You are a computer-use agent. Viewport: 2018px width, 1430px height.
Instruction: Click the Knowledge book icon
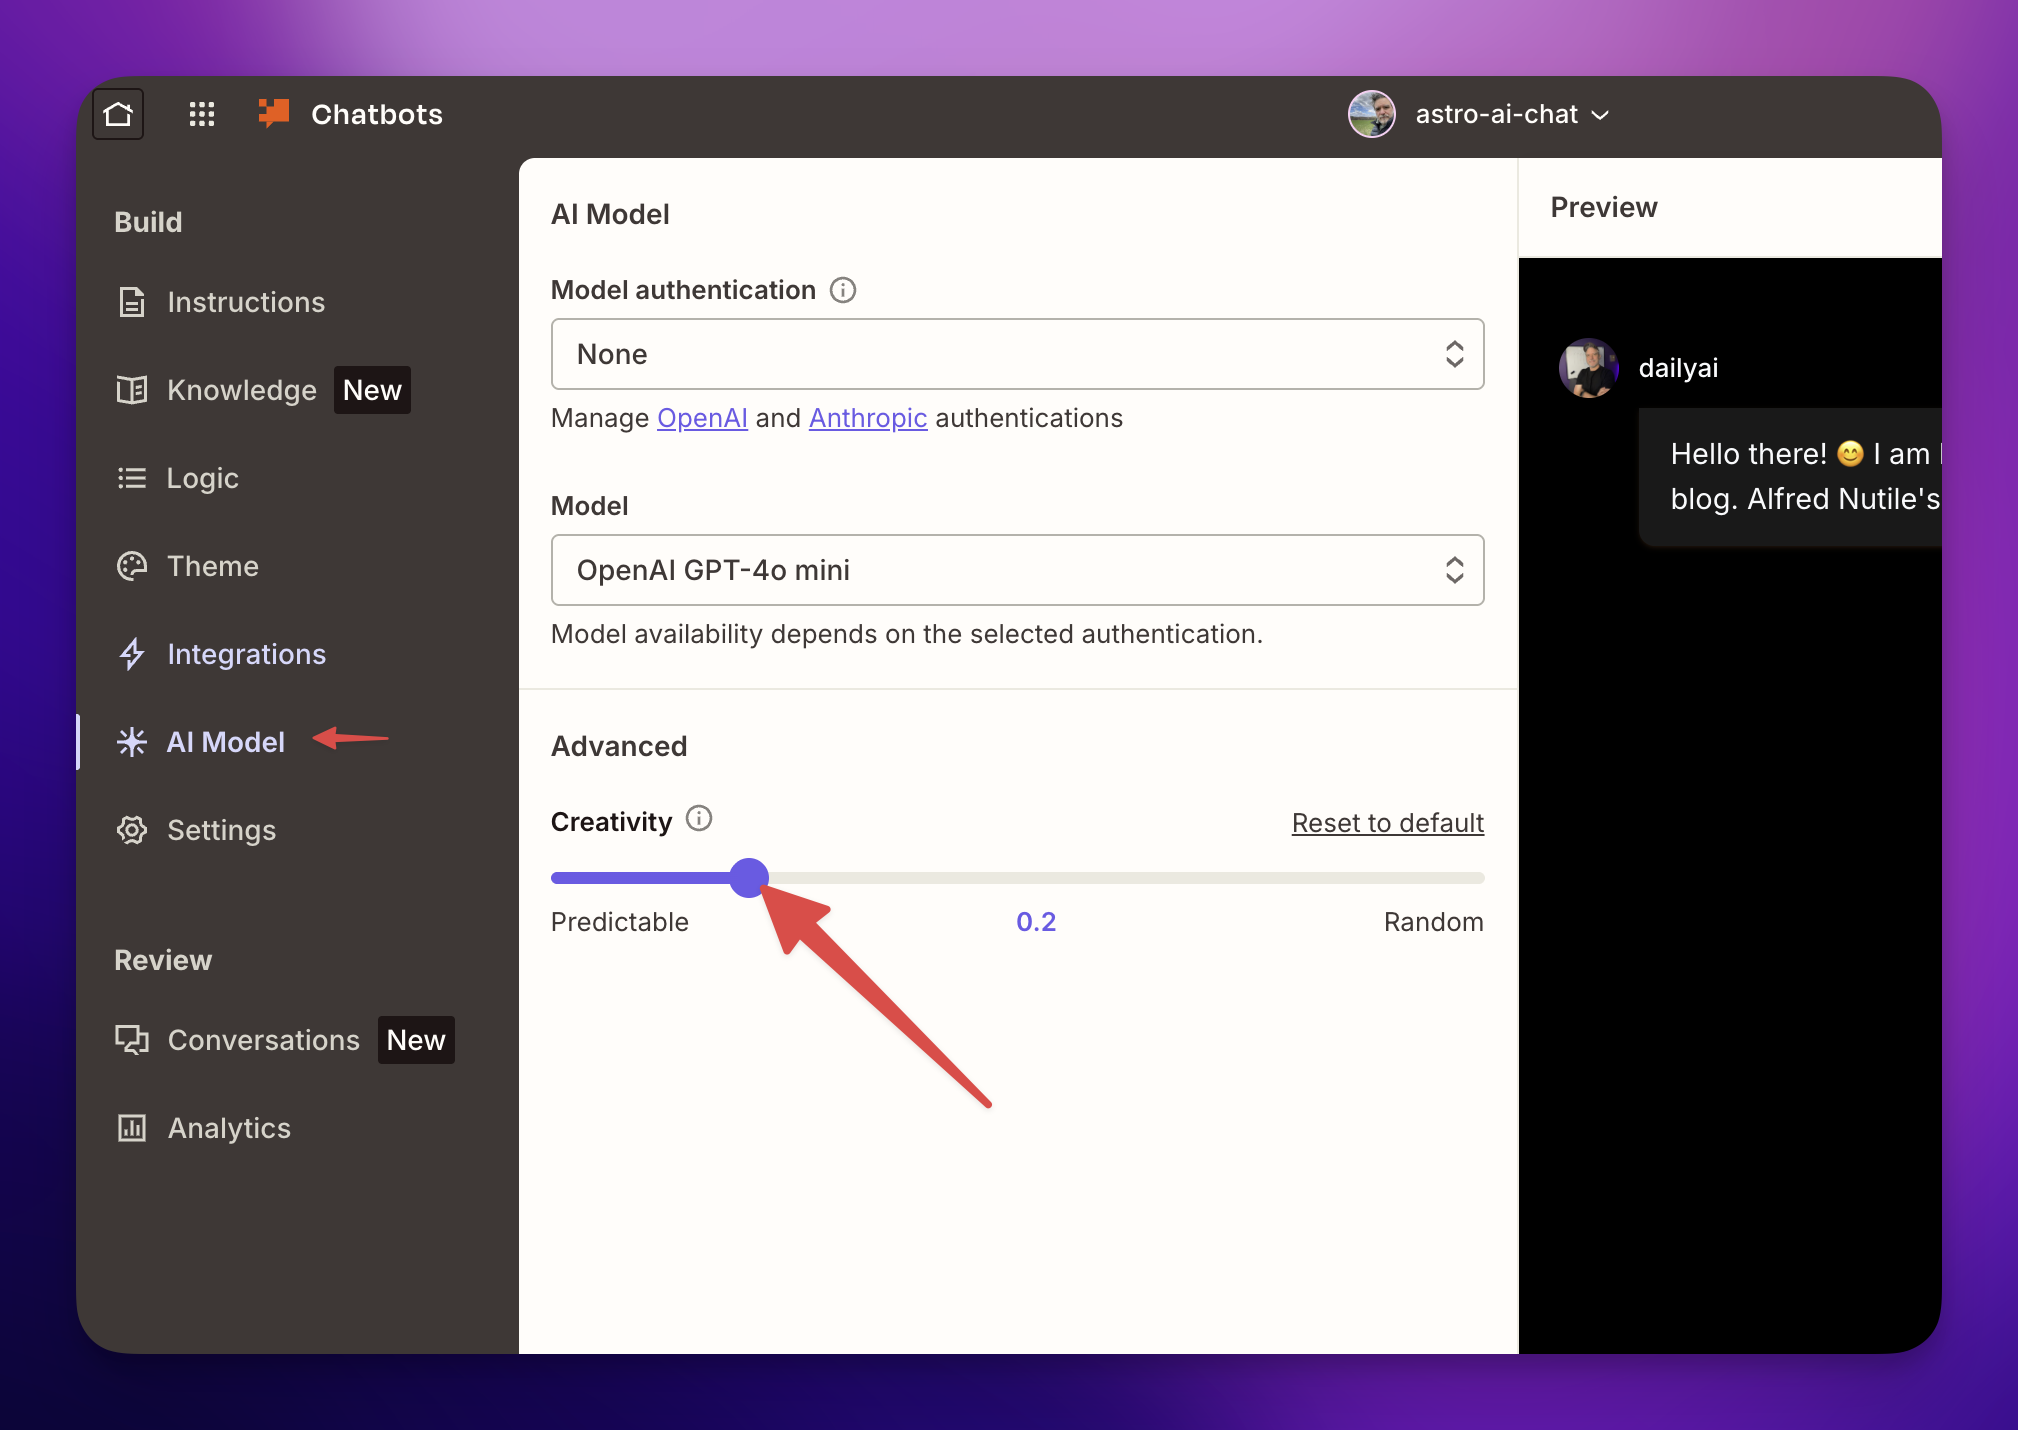point(132,390)
